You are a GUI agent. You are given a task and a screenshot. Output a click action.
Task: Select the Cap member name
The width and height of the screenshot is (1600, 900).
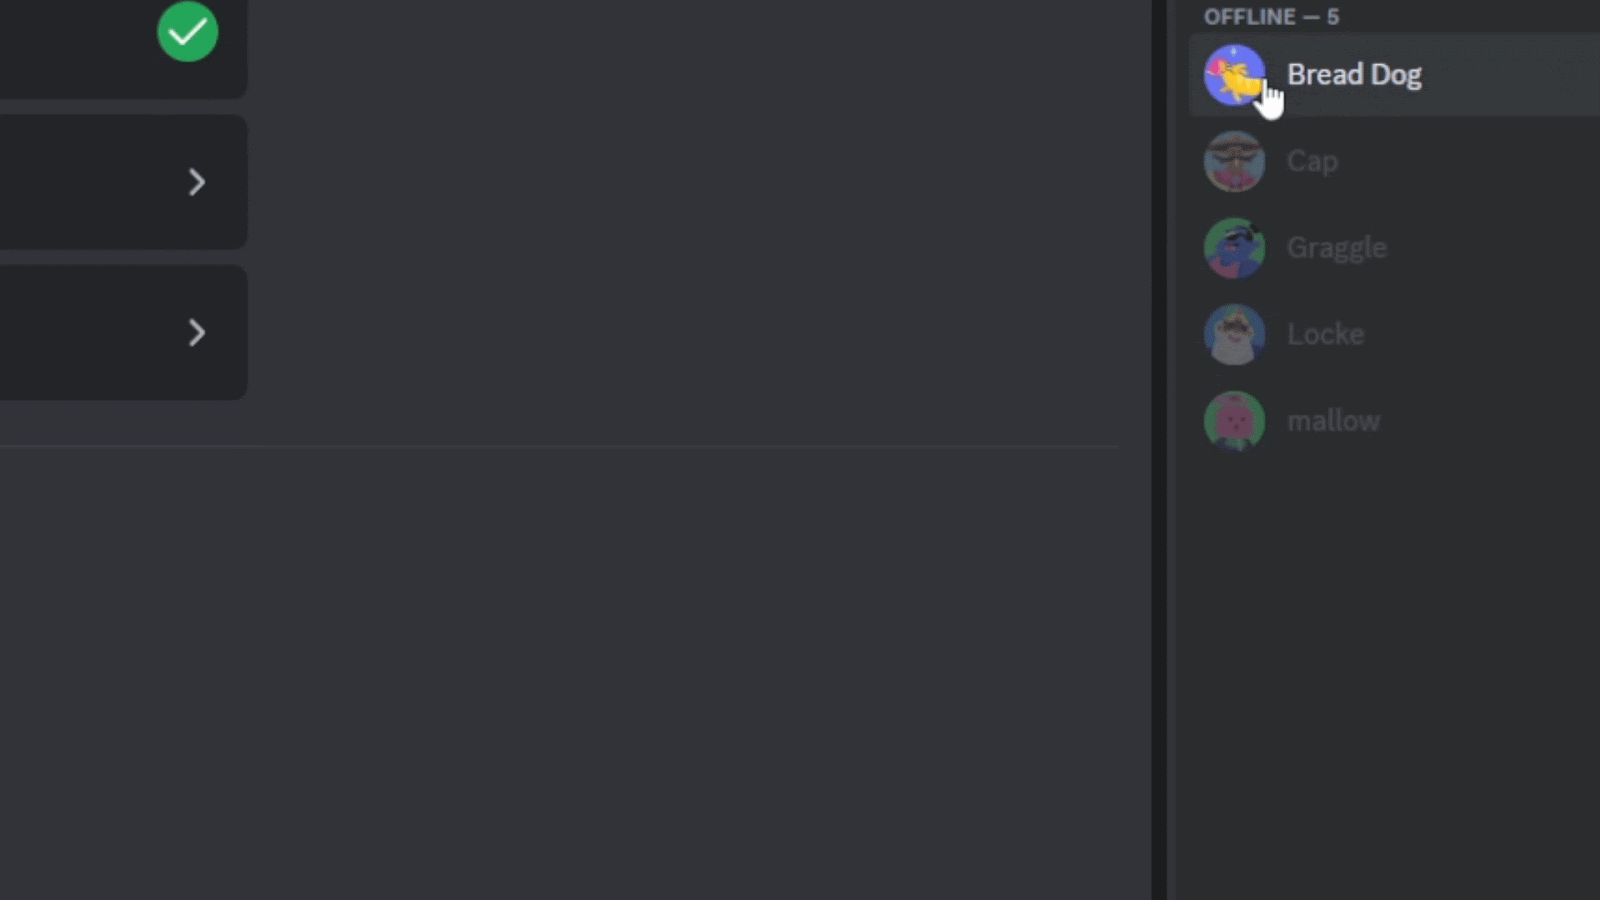coord(1312,161)
